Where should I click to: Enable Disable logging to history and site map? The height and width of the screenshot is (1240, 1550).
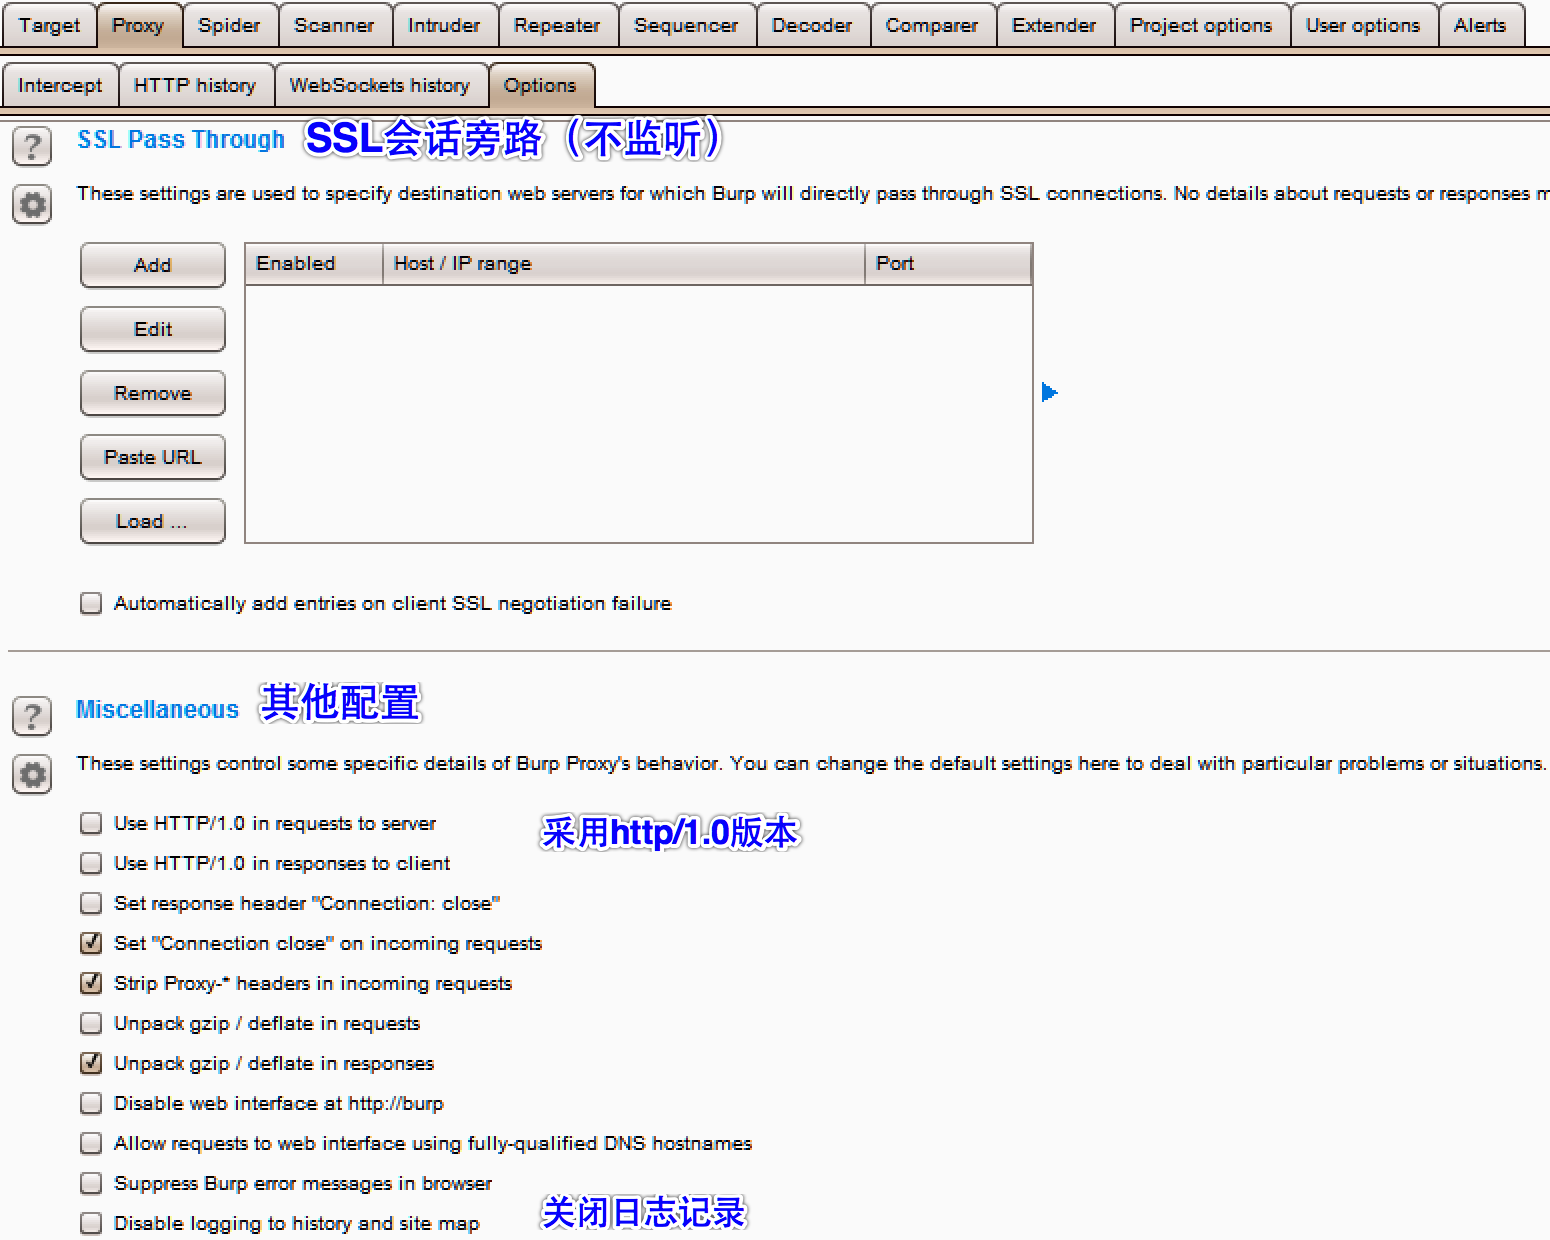91,1222
